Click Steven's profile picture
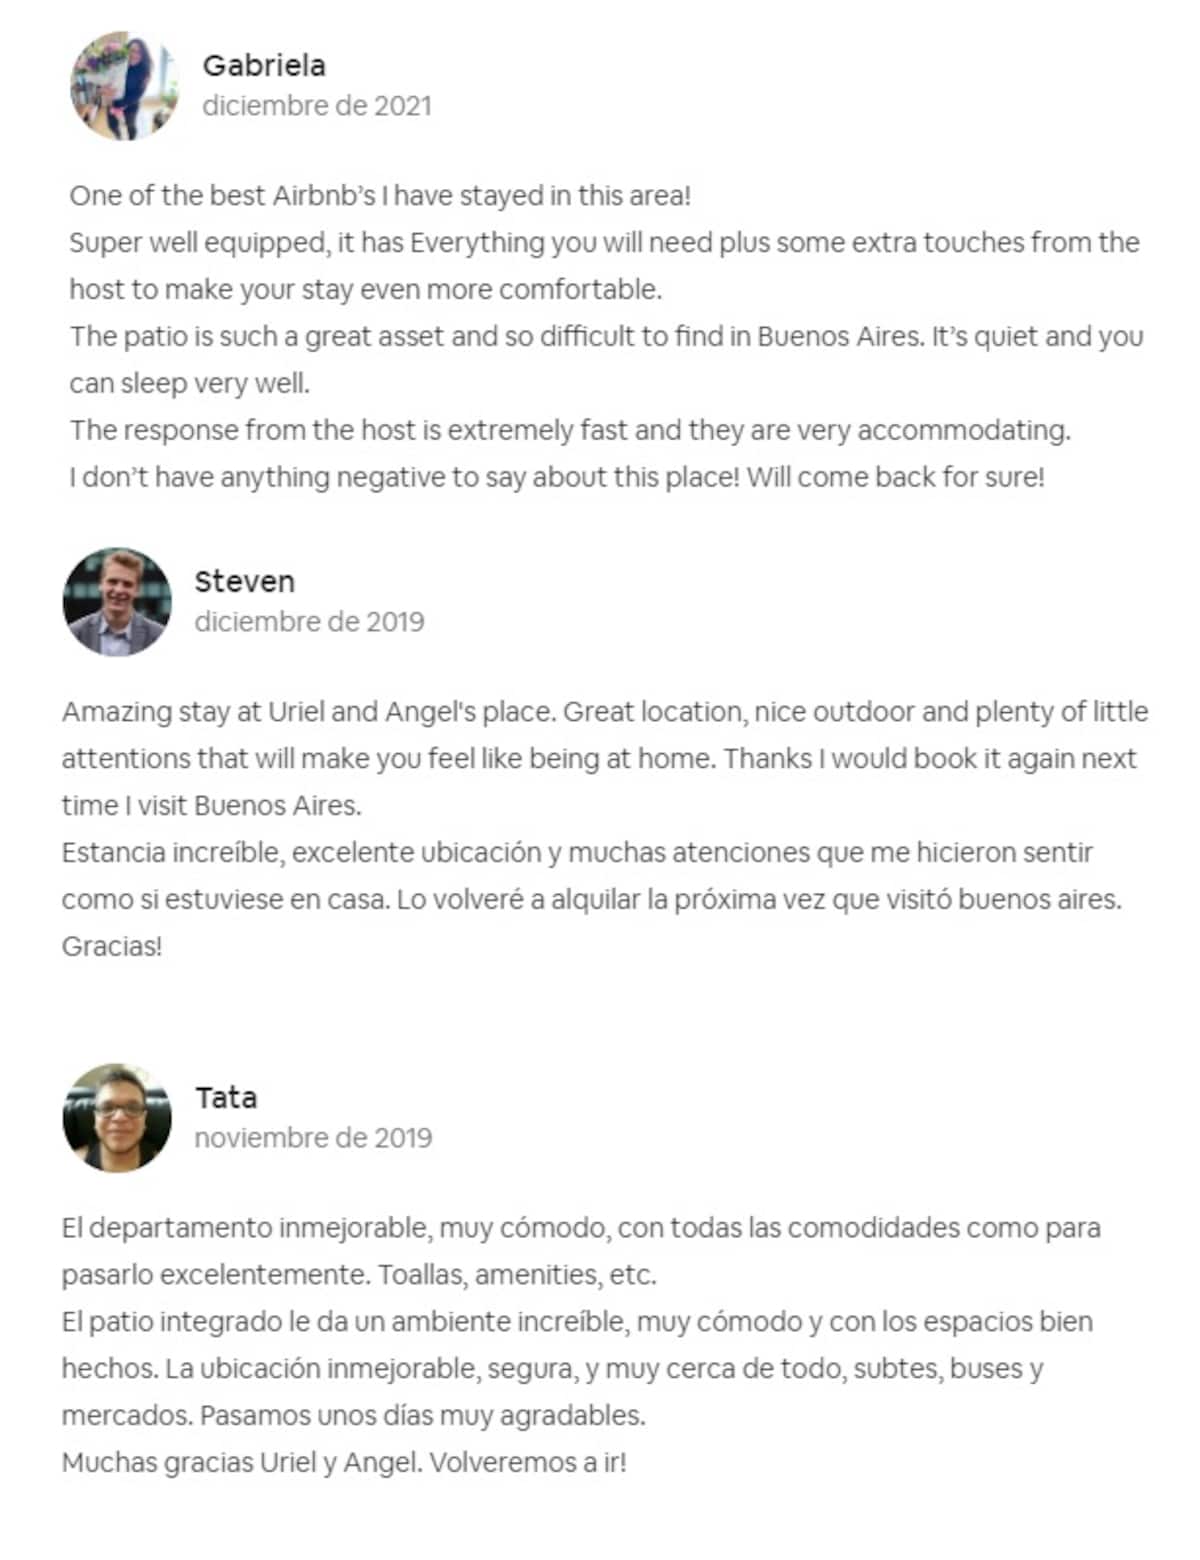 click(x=117, y=602)
